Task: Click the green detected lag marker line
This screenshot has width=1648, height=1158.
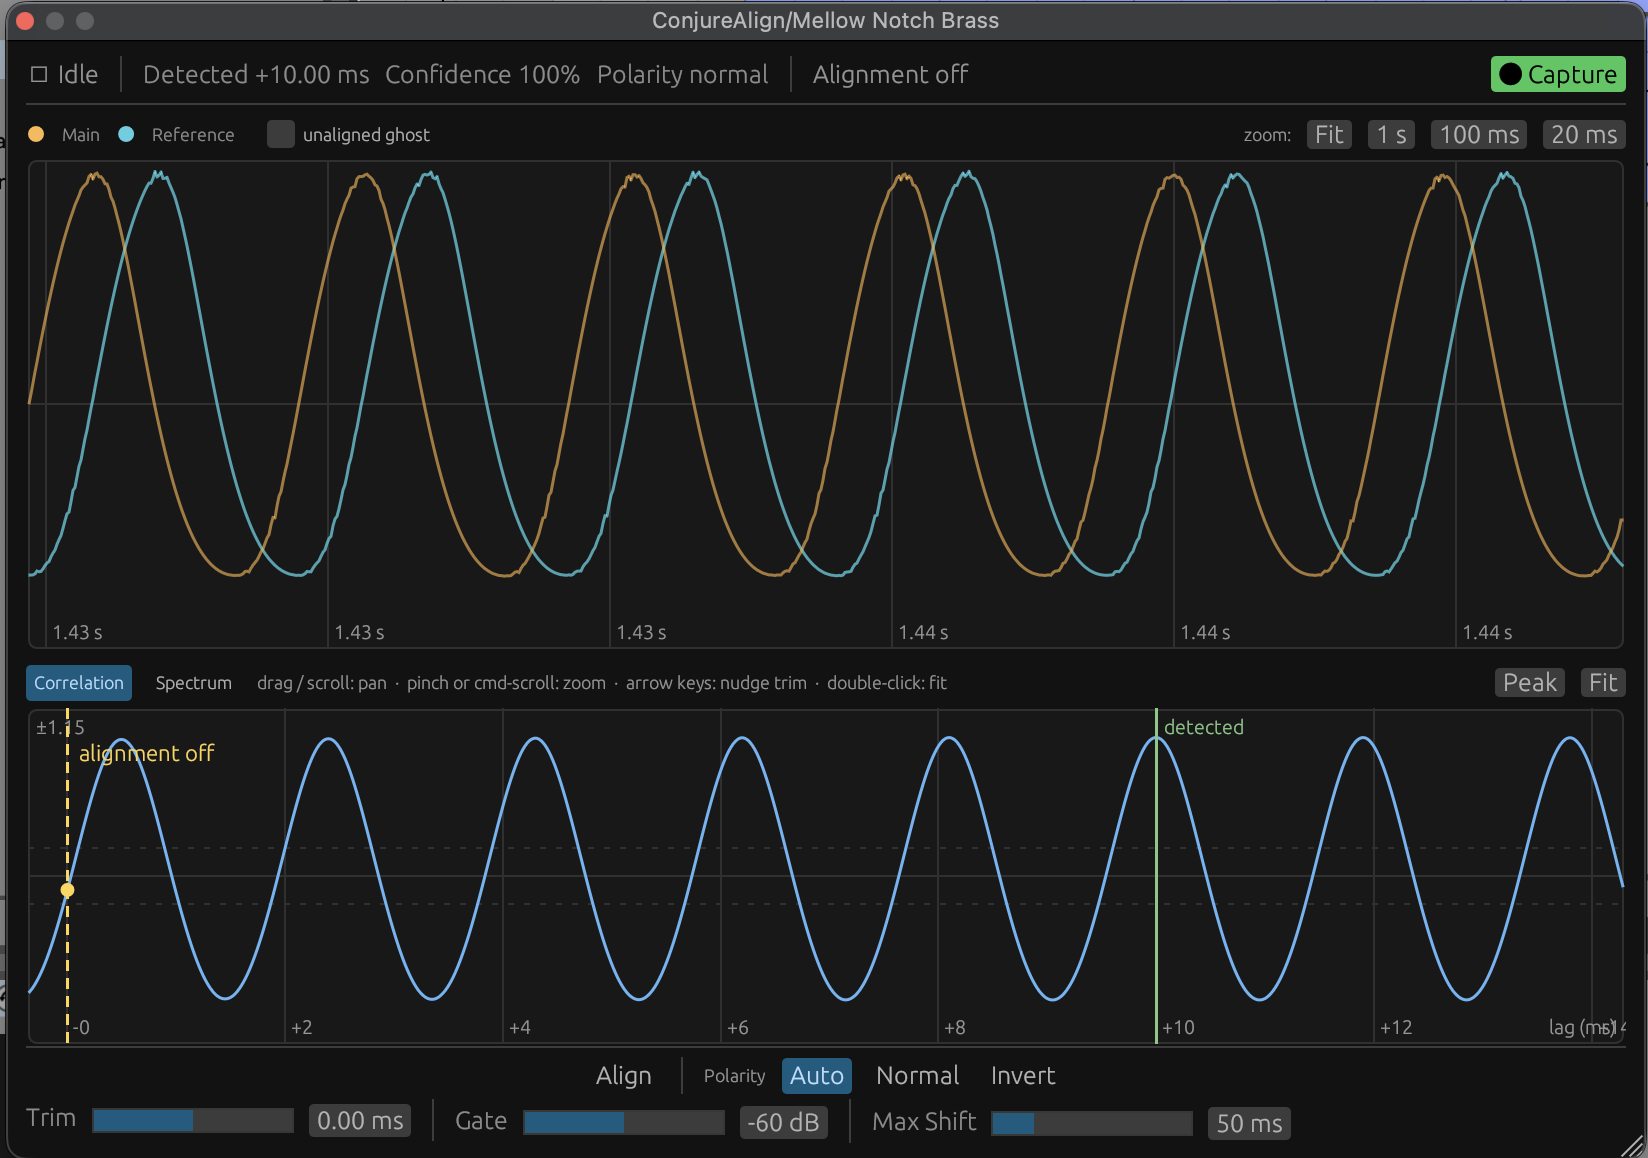Action: click(x=1156, y=877)
